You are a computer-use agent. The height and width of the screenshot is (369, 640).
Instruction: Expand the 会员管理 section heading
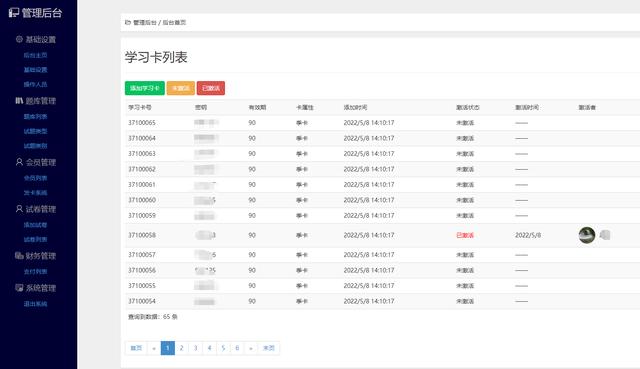pyautogui.click(x=41, y=162)
